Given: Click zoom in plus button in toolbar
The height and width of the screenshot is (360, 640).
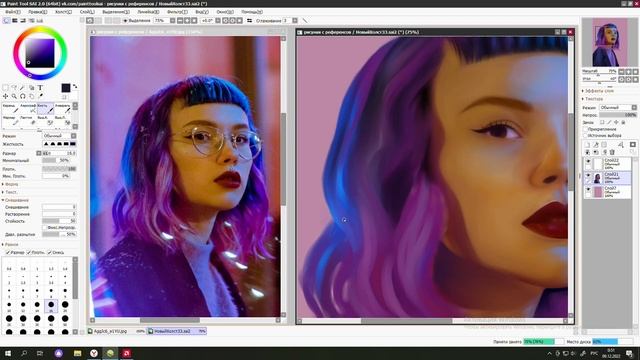Looking at the screenshot, I should pyautogui.click(x=187, y=20).
